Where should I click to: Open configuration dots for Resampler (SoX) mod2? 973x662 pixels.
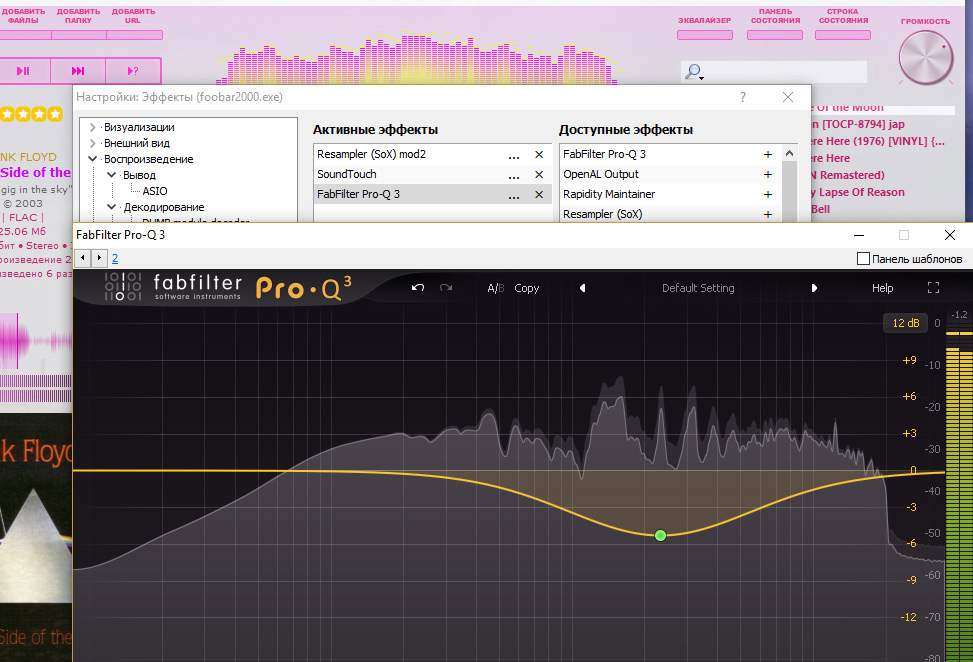(514, 155)
